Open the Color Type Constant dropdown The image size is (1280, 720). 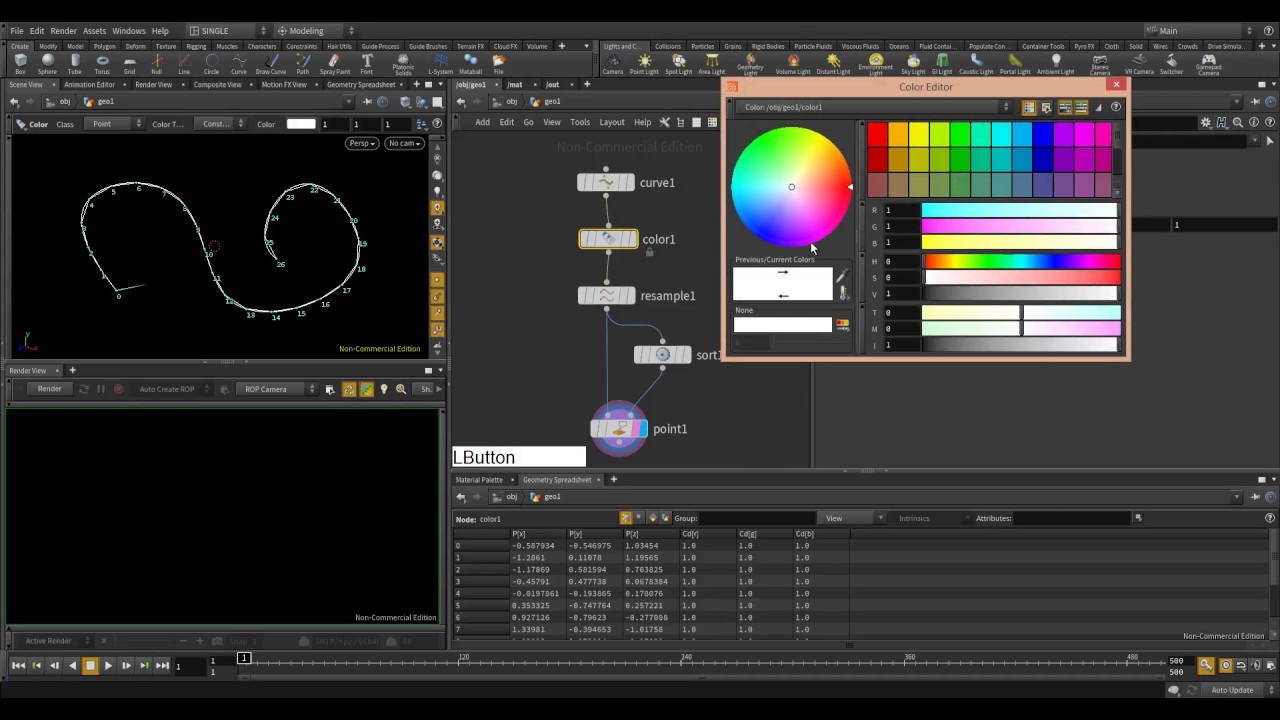click(x=222, y=124)
